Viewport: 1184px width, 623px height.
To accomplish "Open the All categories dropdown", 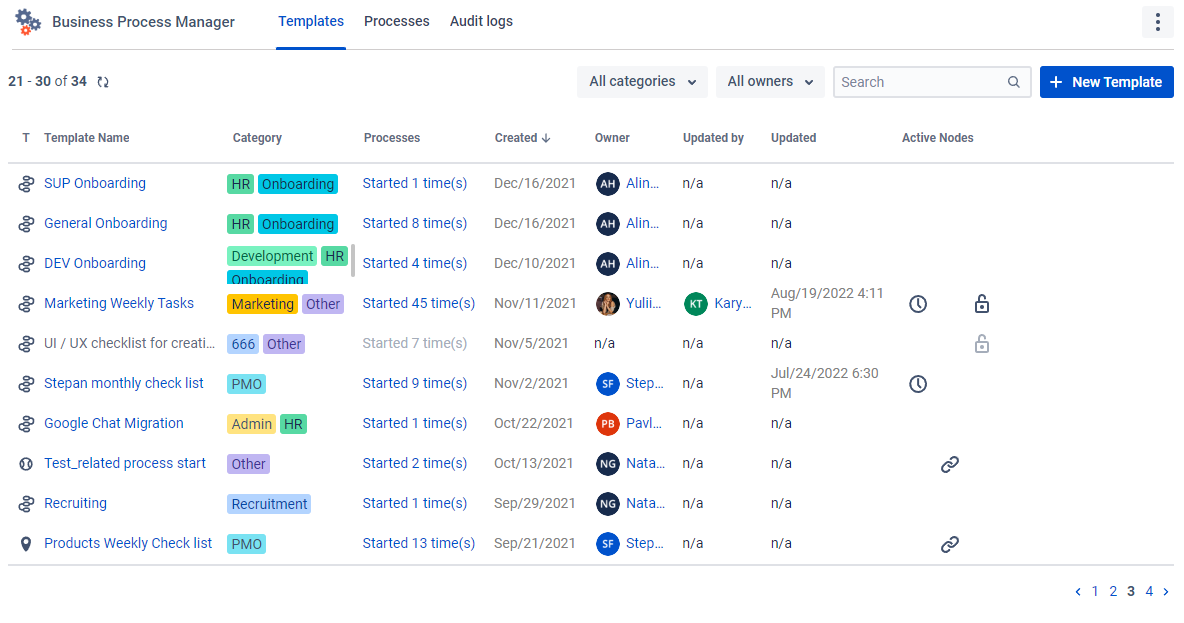I will [x=641, y=81].
